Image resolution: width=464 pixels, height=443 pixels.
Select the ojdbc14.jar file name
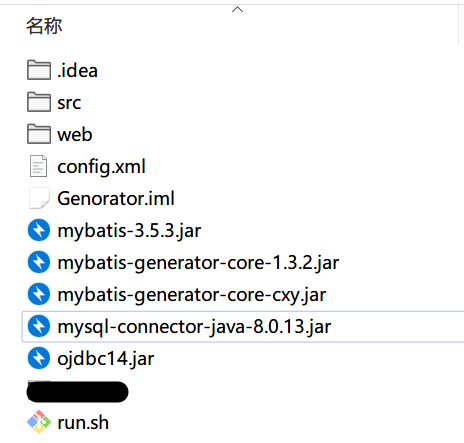click(106, 359)
